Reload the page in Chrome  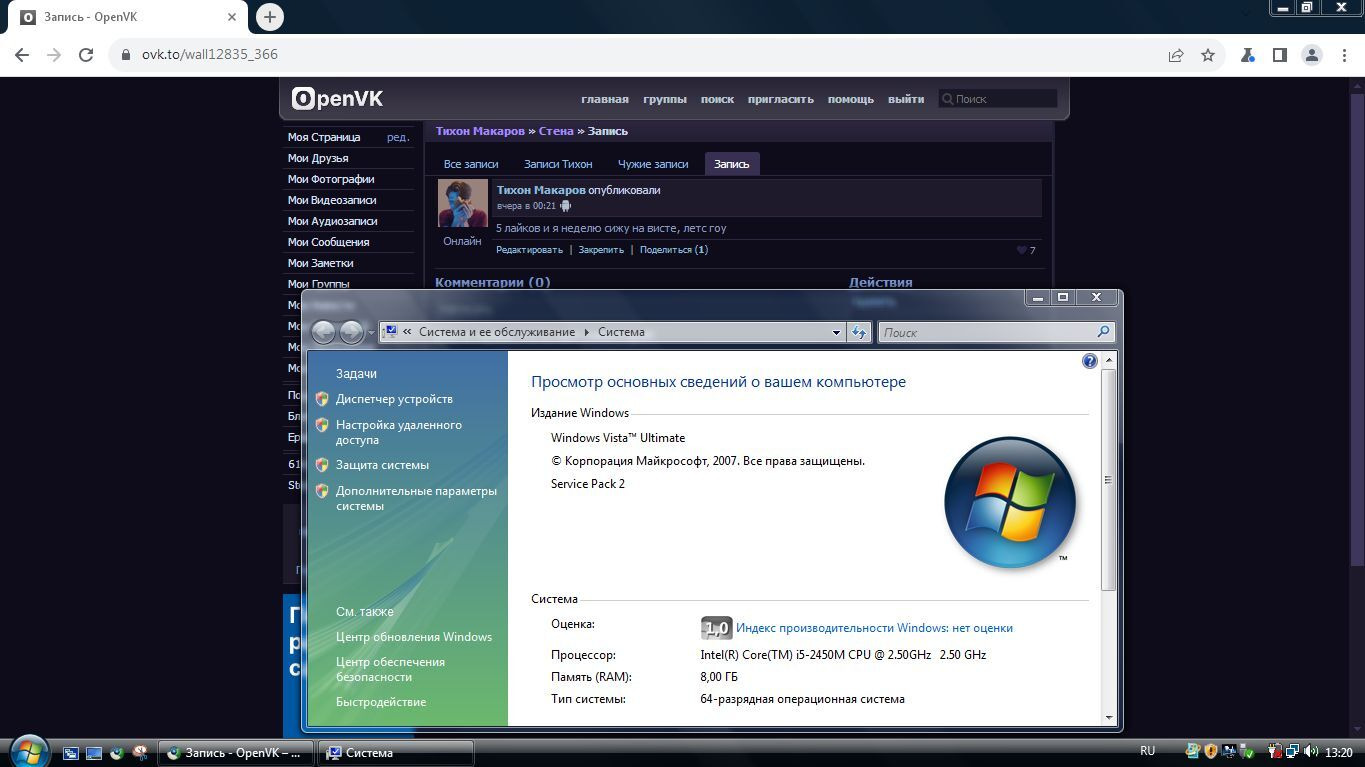(x=86, y=55)
